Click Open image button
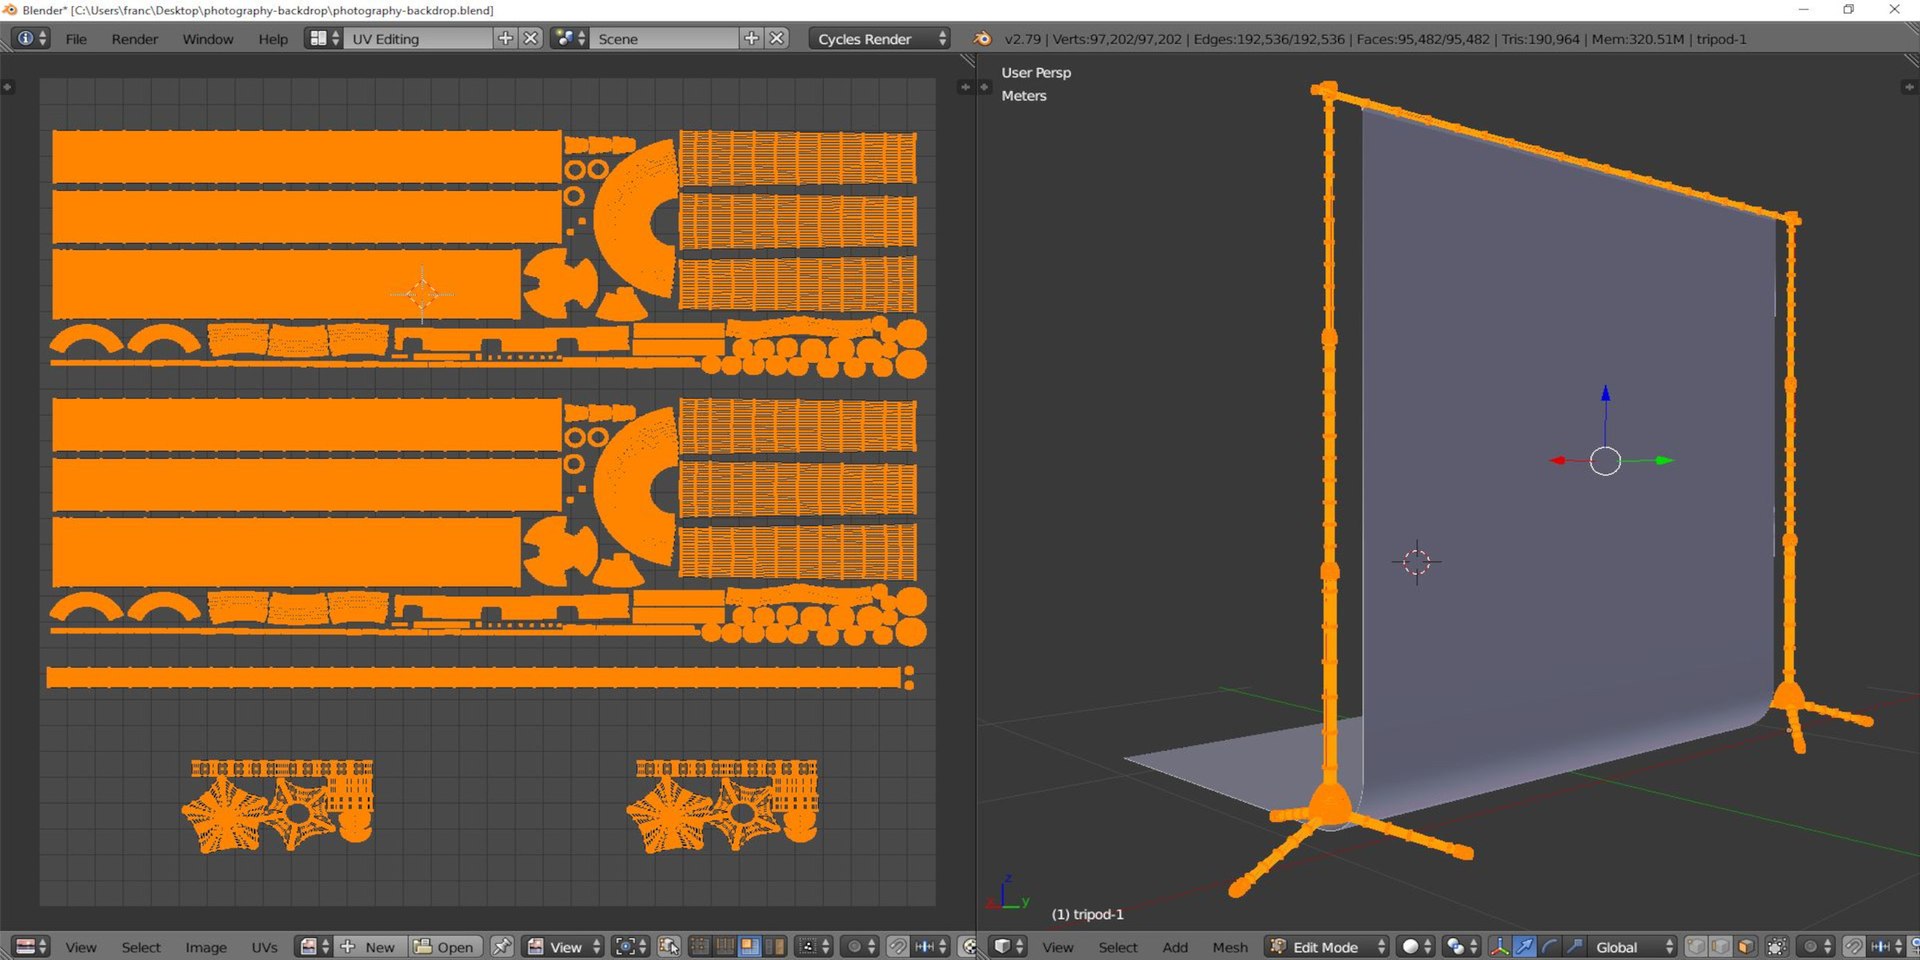The image size is (1920, 960). (x=445, y=946)
